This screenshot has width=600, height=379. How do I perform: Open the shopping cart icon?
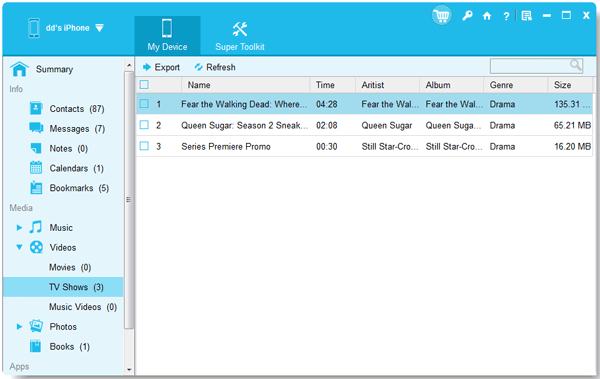point(442,16)
